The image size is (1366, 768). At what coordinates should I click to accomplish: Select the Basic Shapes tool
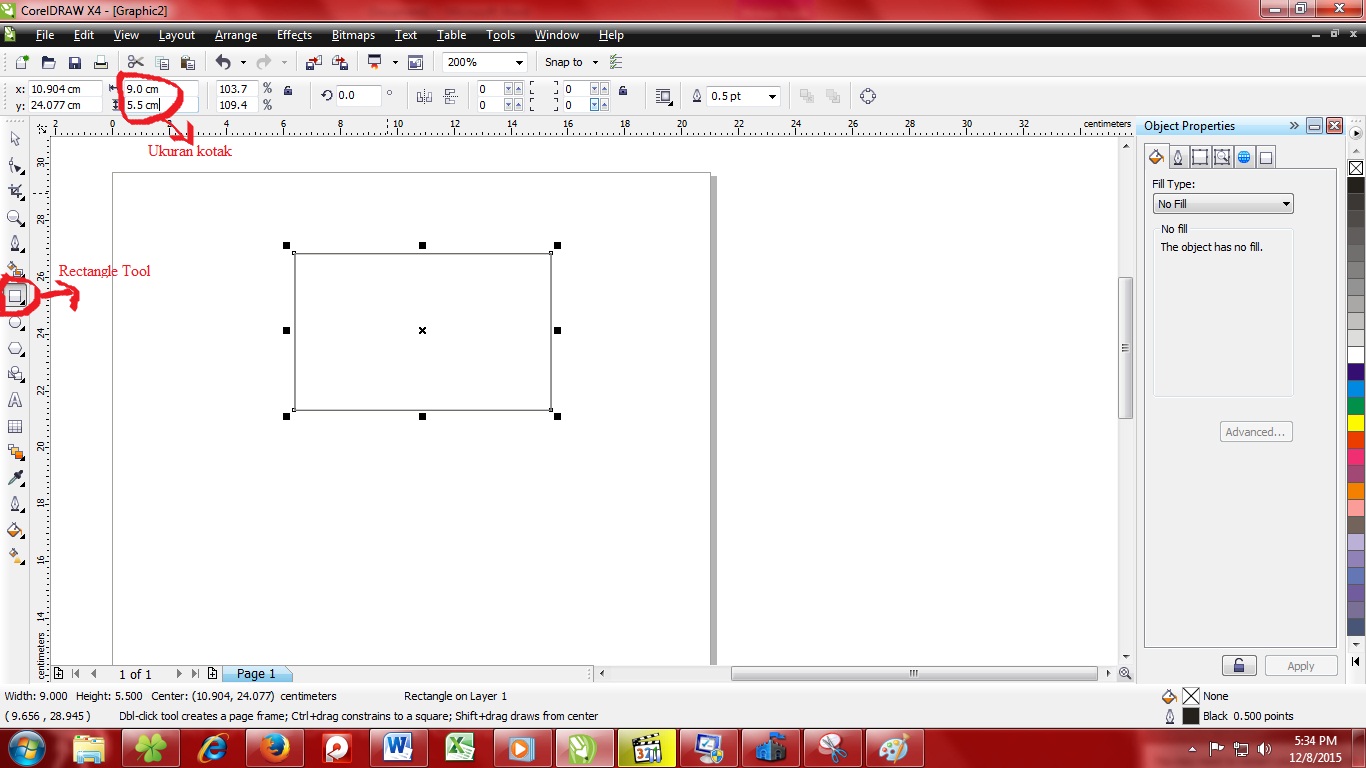click(x=15, y=374)
